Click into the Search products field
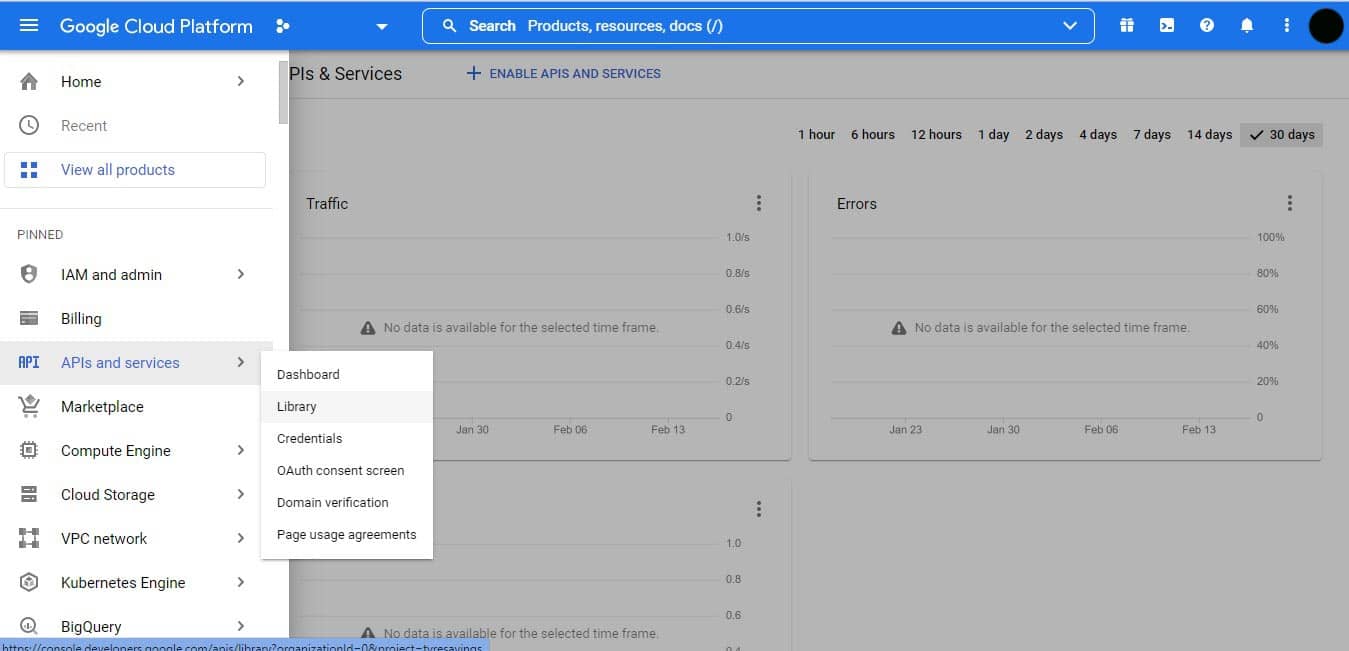The height and width of the screenshot is (651, 1349). coord(758,26)
